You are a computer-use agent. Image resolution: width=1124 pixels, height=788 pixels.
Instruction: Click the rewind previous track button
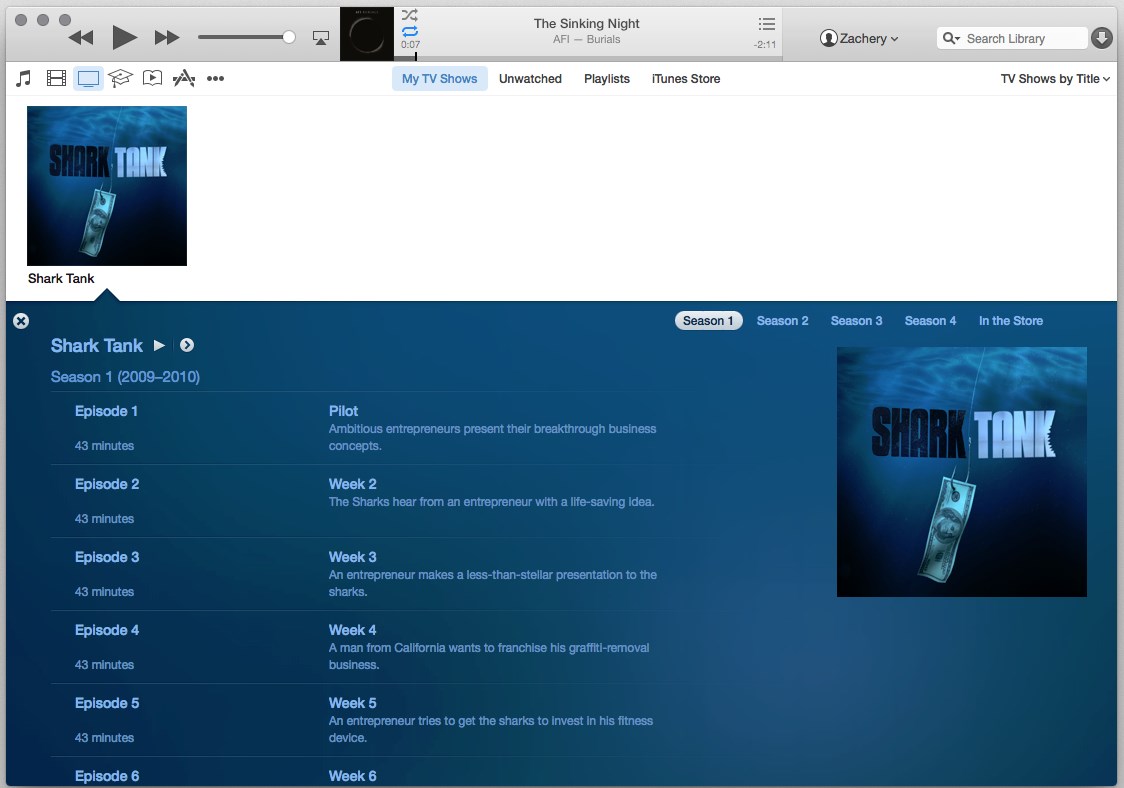point(81,38)
